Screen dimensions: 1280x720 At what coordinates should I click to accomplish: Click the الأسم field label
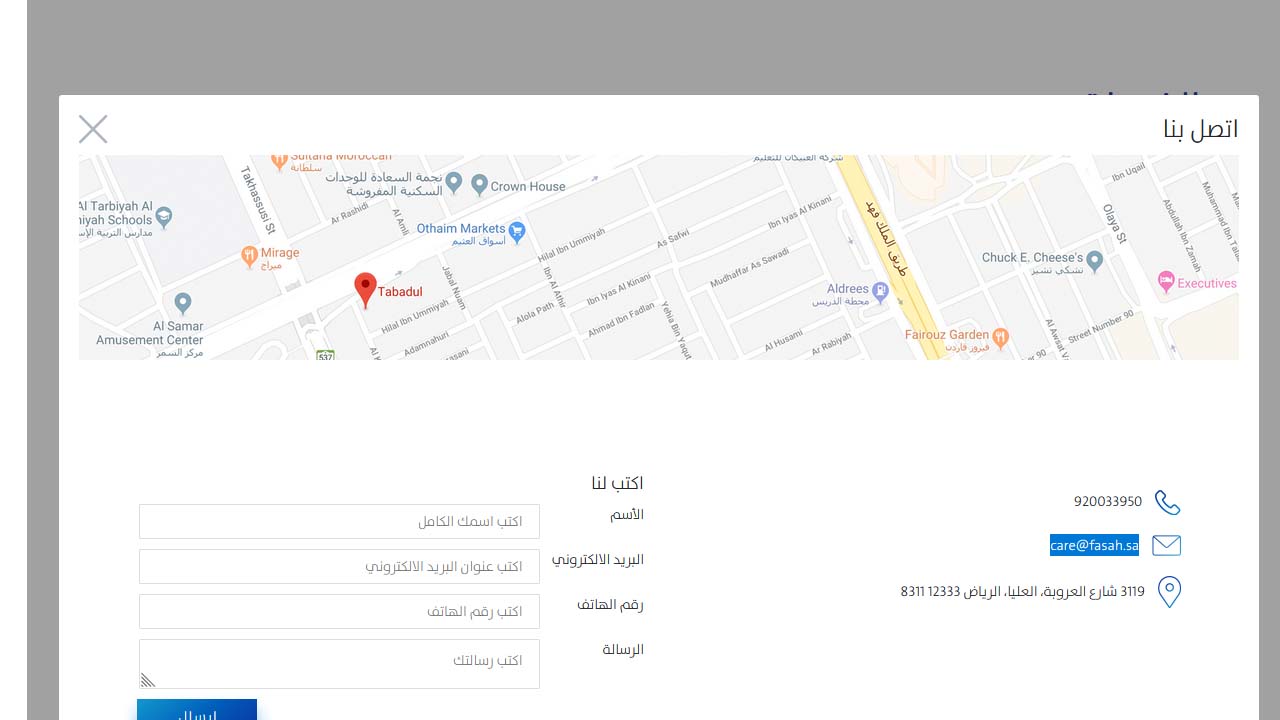coord(627,514)
